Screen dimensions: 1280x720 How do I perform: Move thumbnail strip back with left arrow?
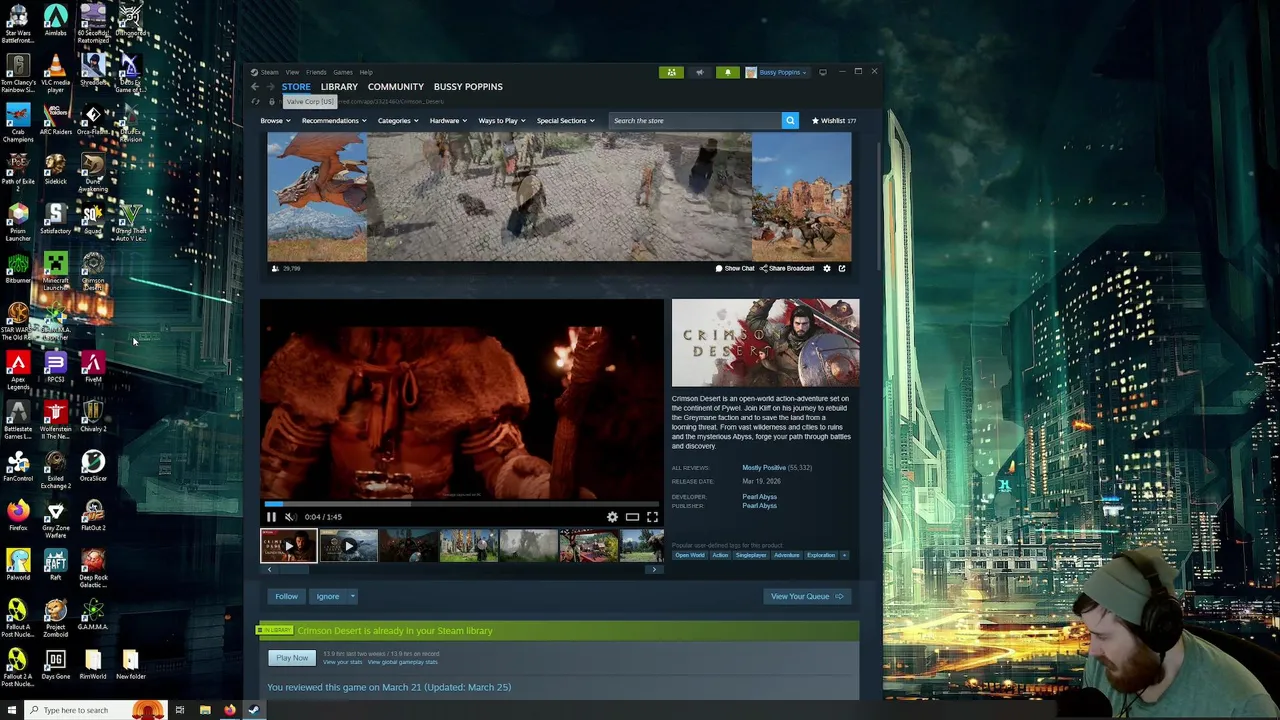(267, 569)
